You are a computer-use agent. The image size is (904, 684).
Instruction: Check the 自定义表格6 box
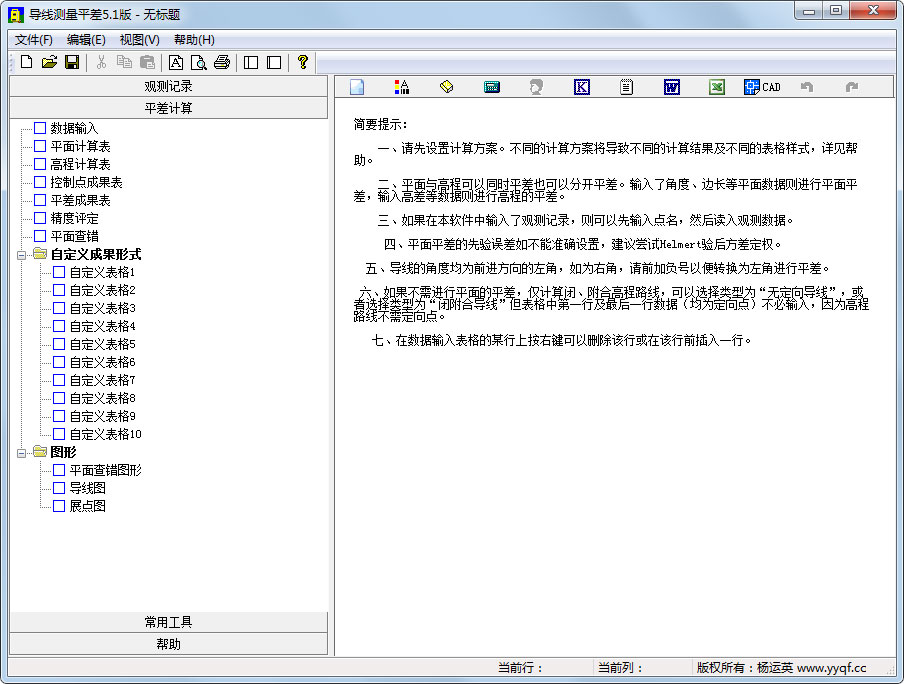59,362
